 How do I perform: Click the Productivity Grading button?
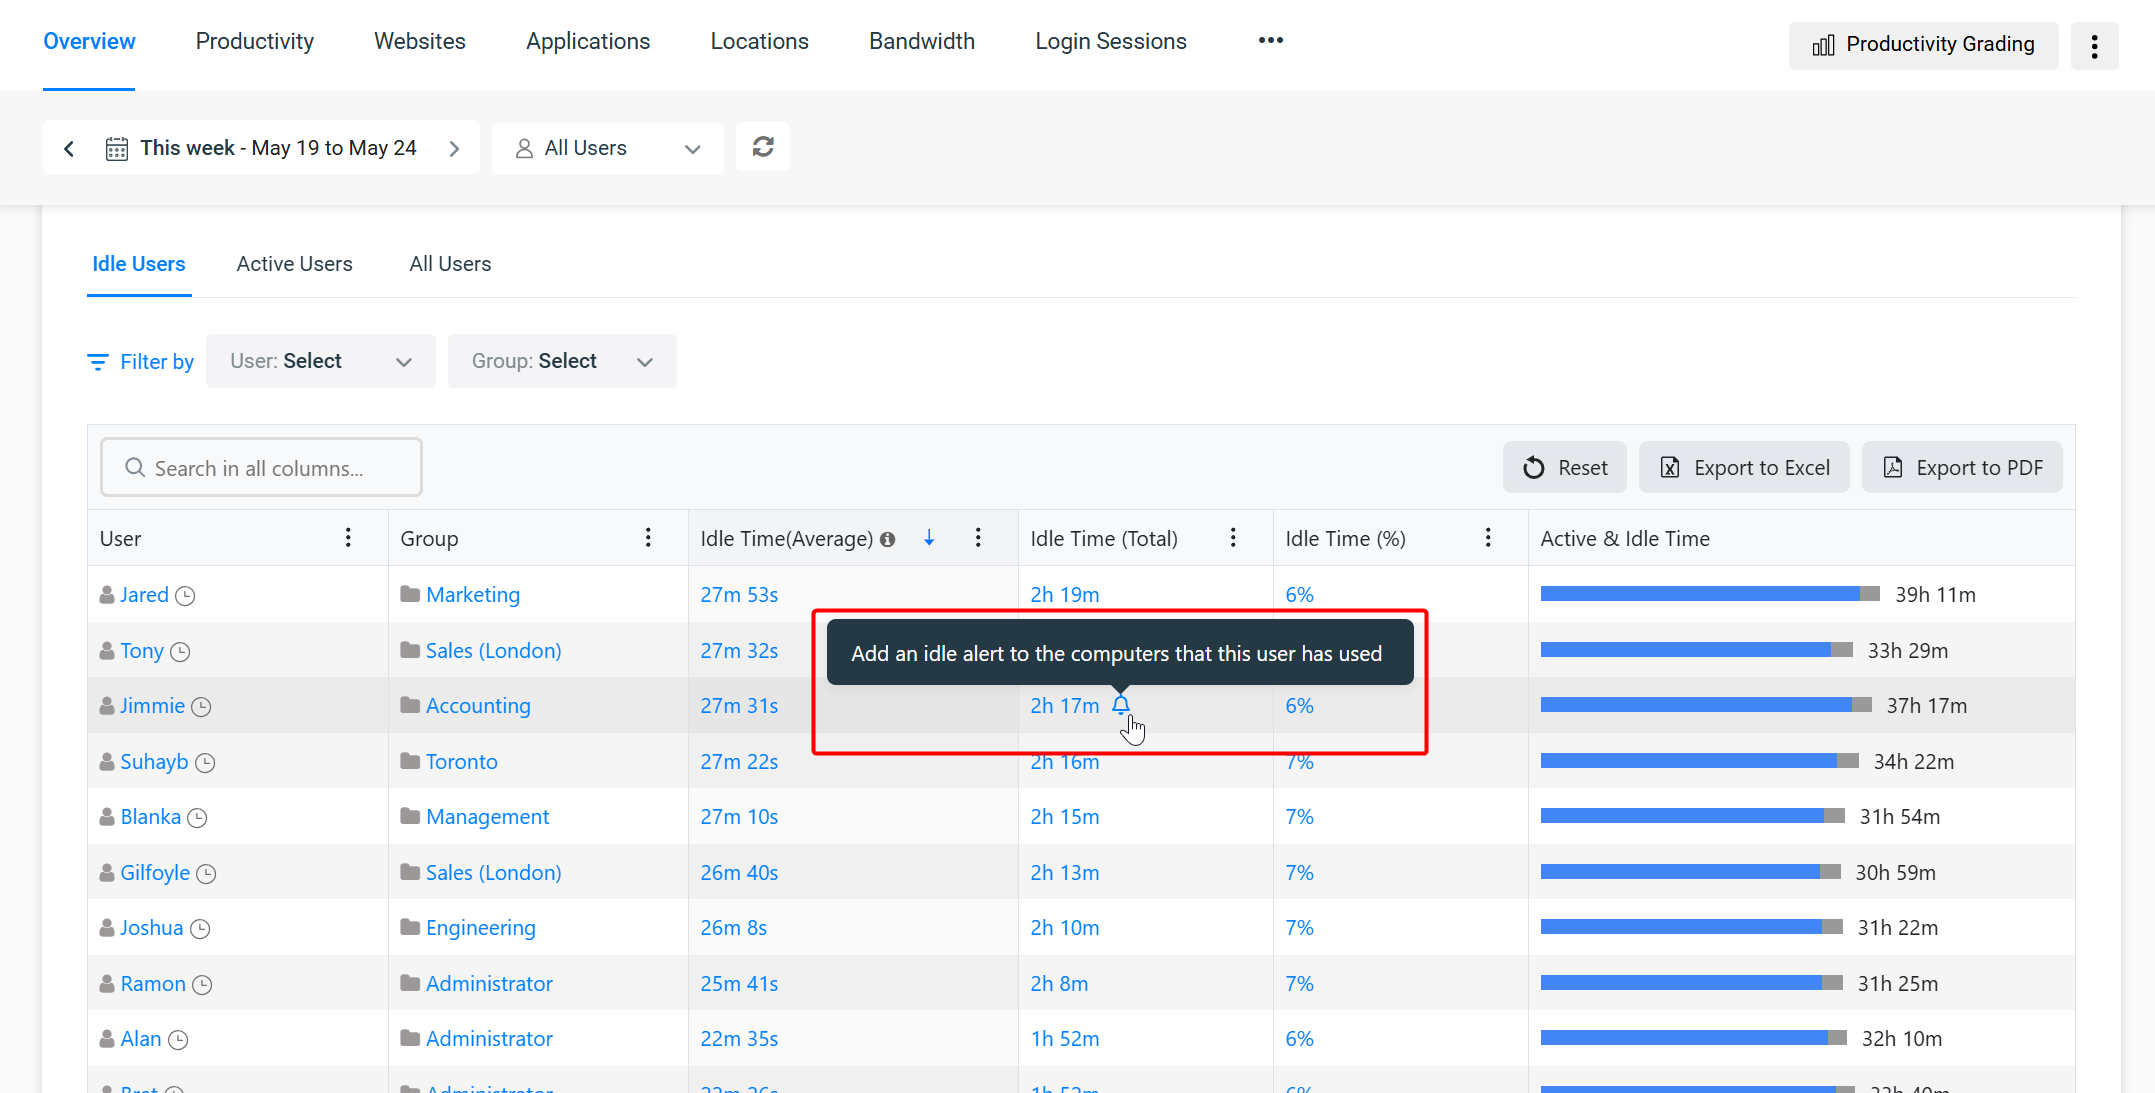pyautogui.click(x=1923, y=45)
